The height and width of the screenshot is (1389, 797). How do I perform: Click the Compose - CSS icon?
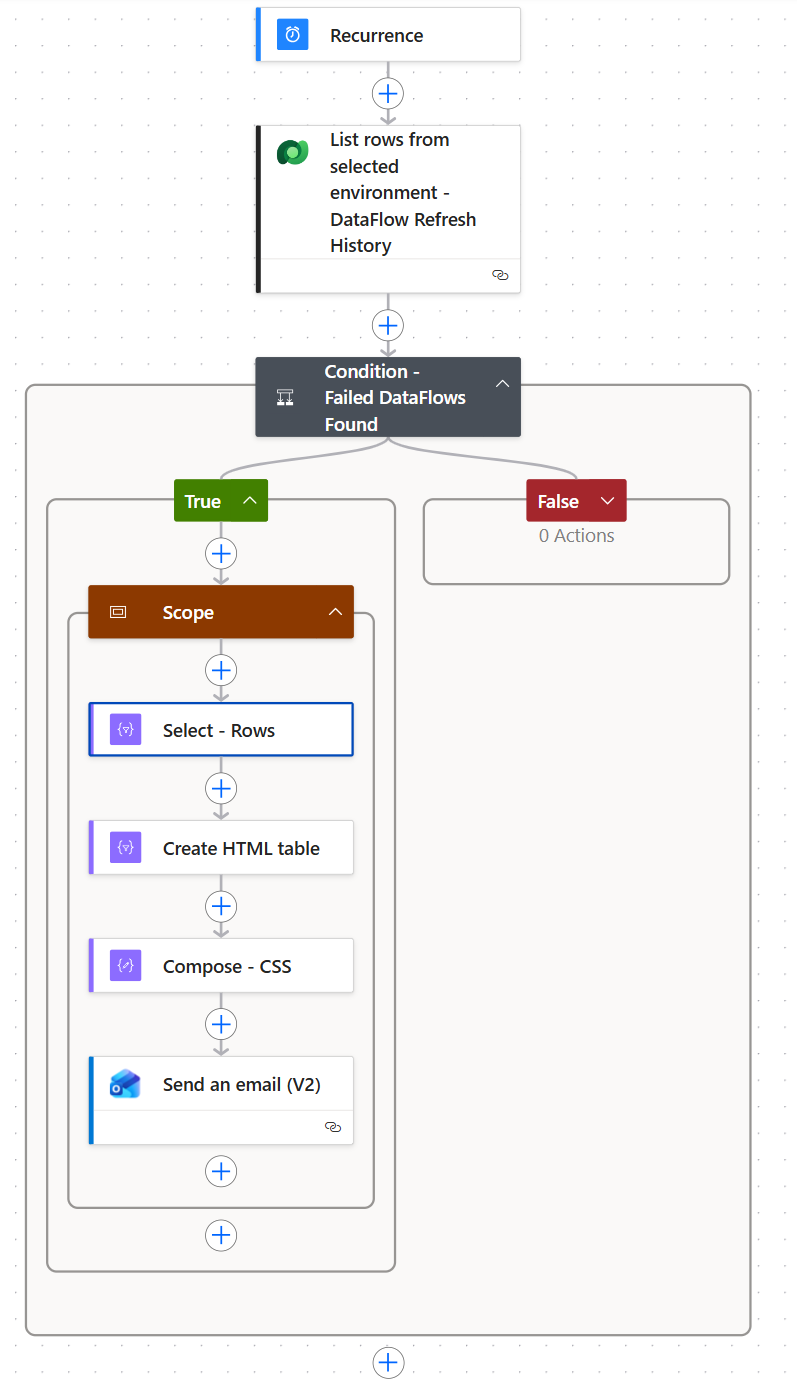126,966
